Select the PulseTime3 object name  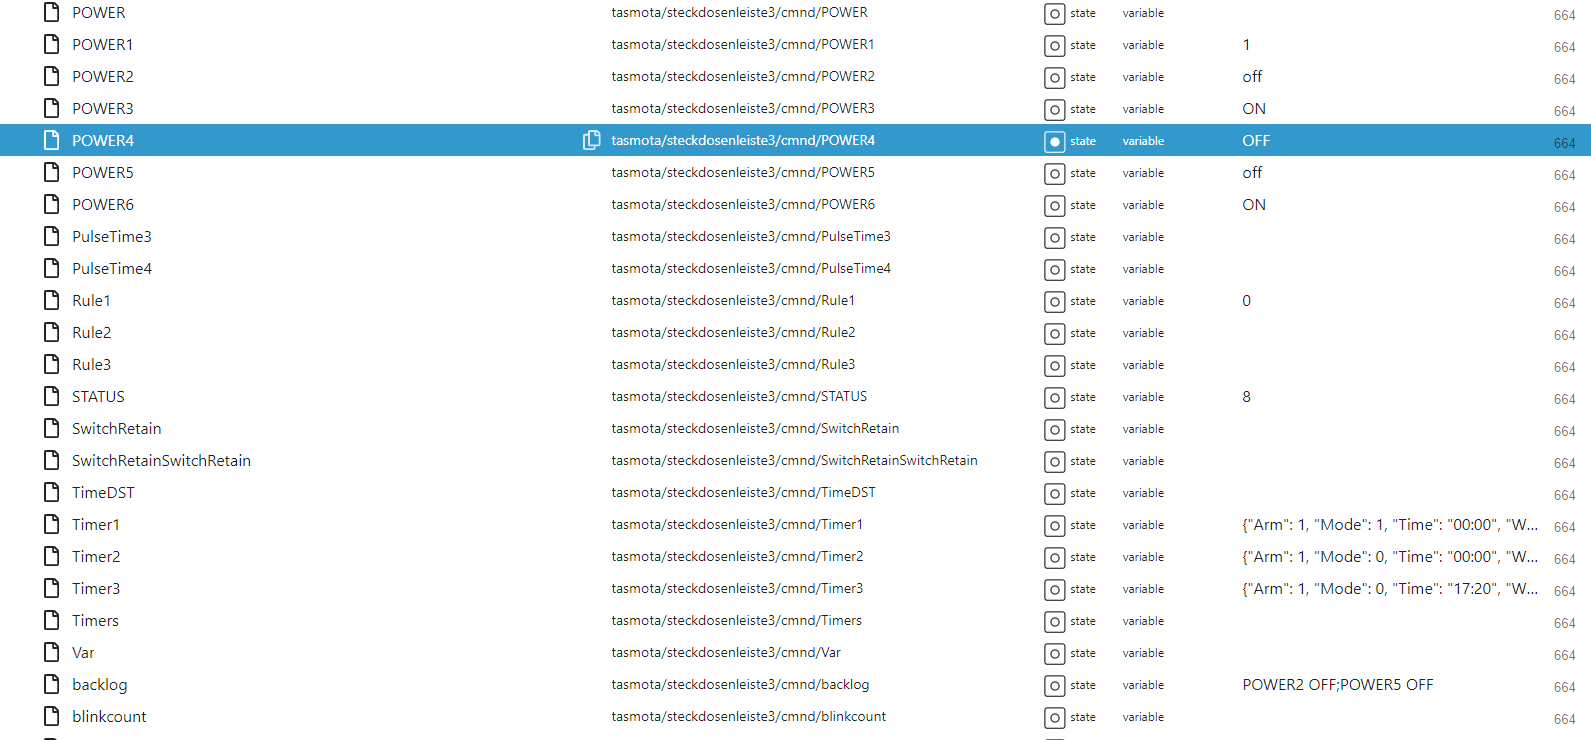[112, 236]
